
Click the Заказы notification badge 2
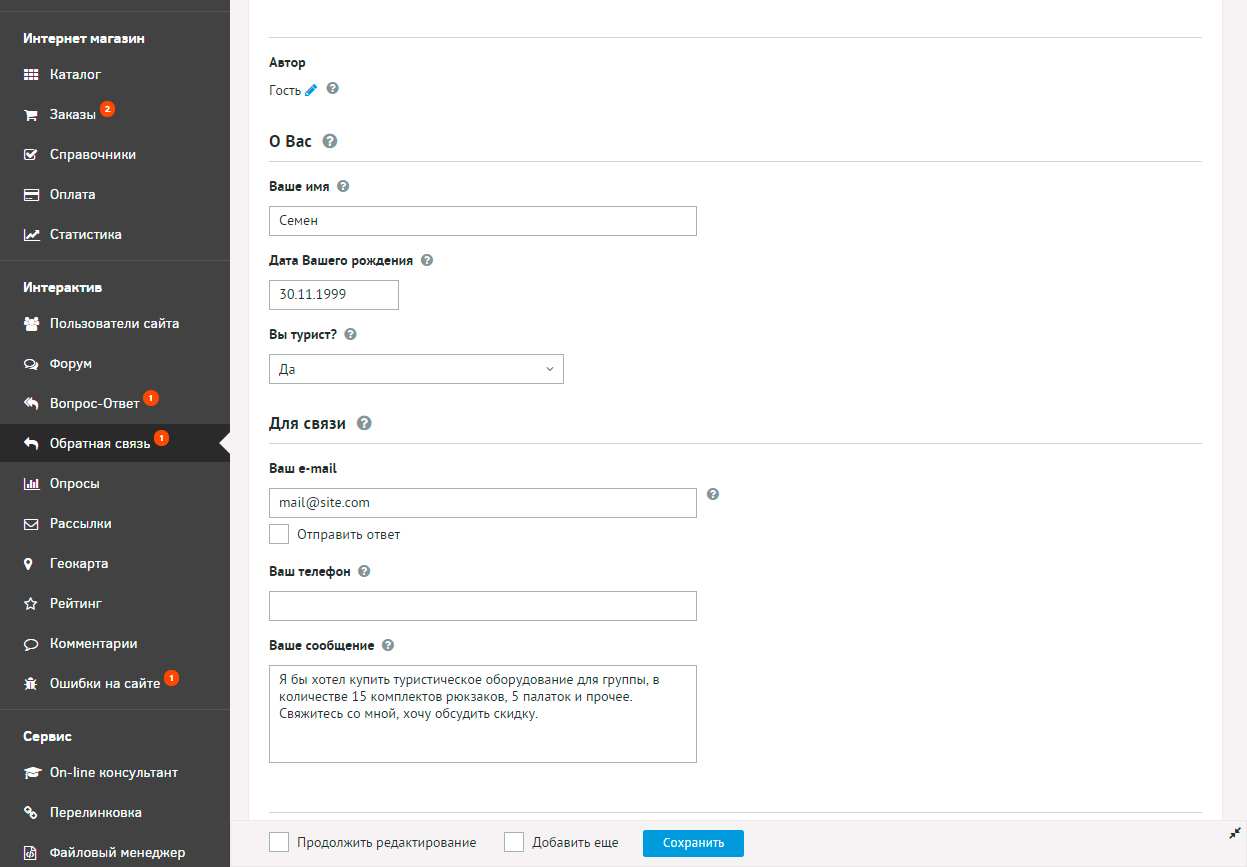point(107,108)
